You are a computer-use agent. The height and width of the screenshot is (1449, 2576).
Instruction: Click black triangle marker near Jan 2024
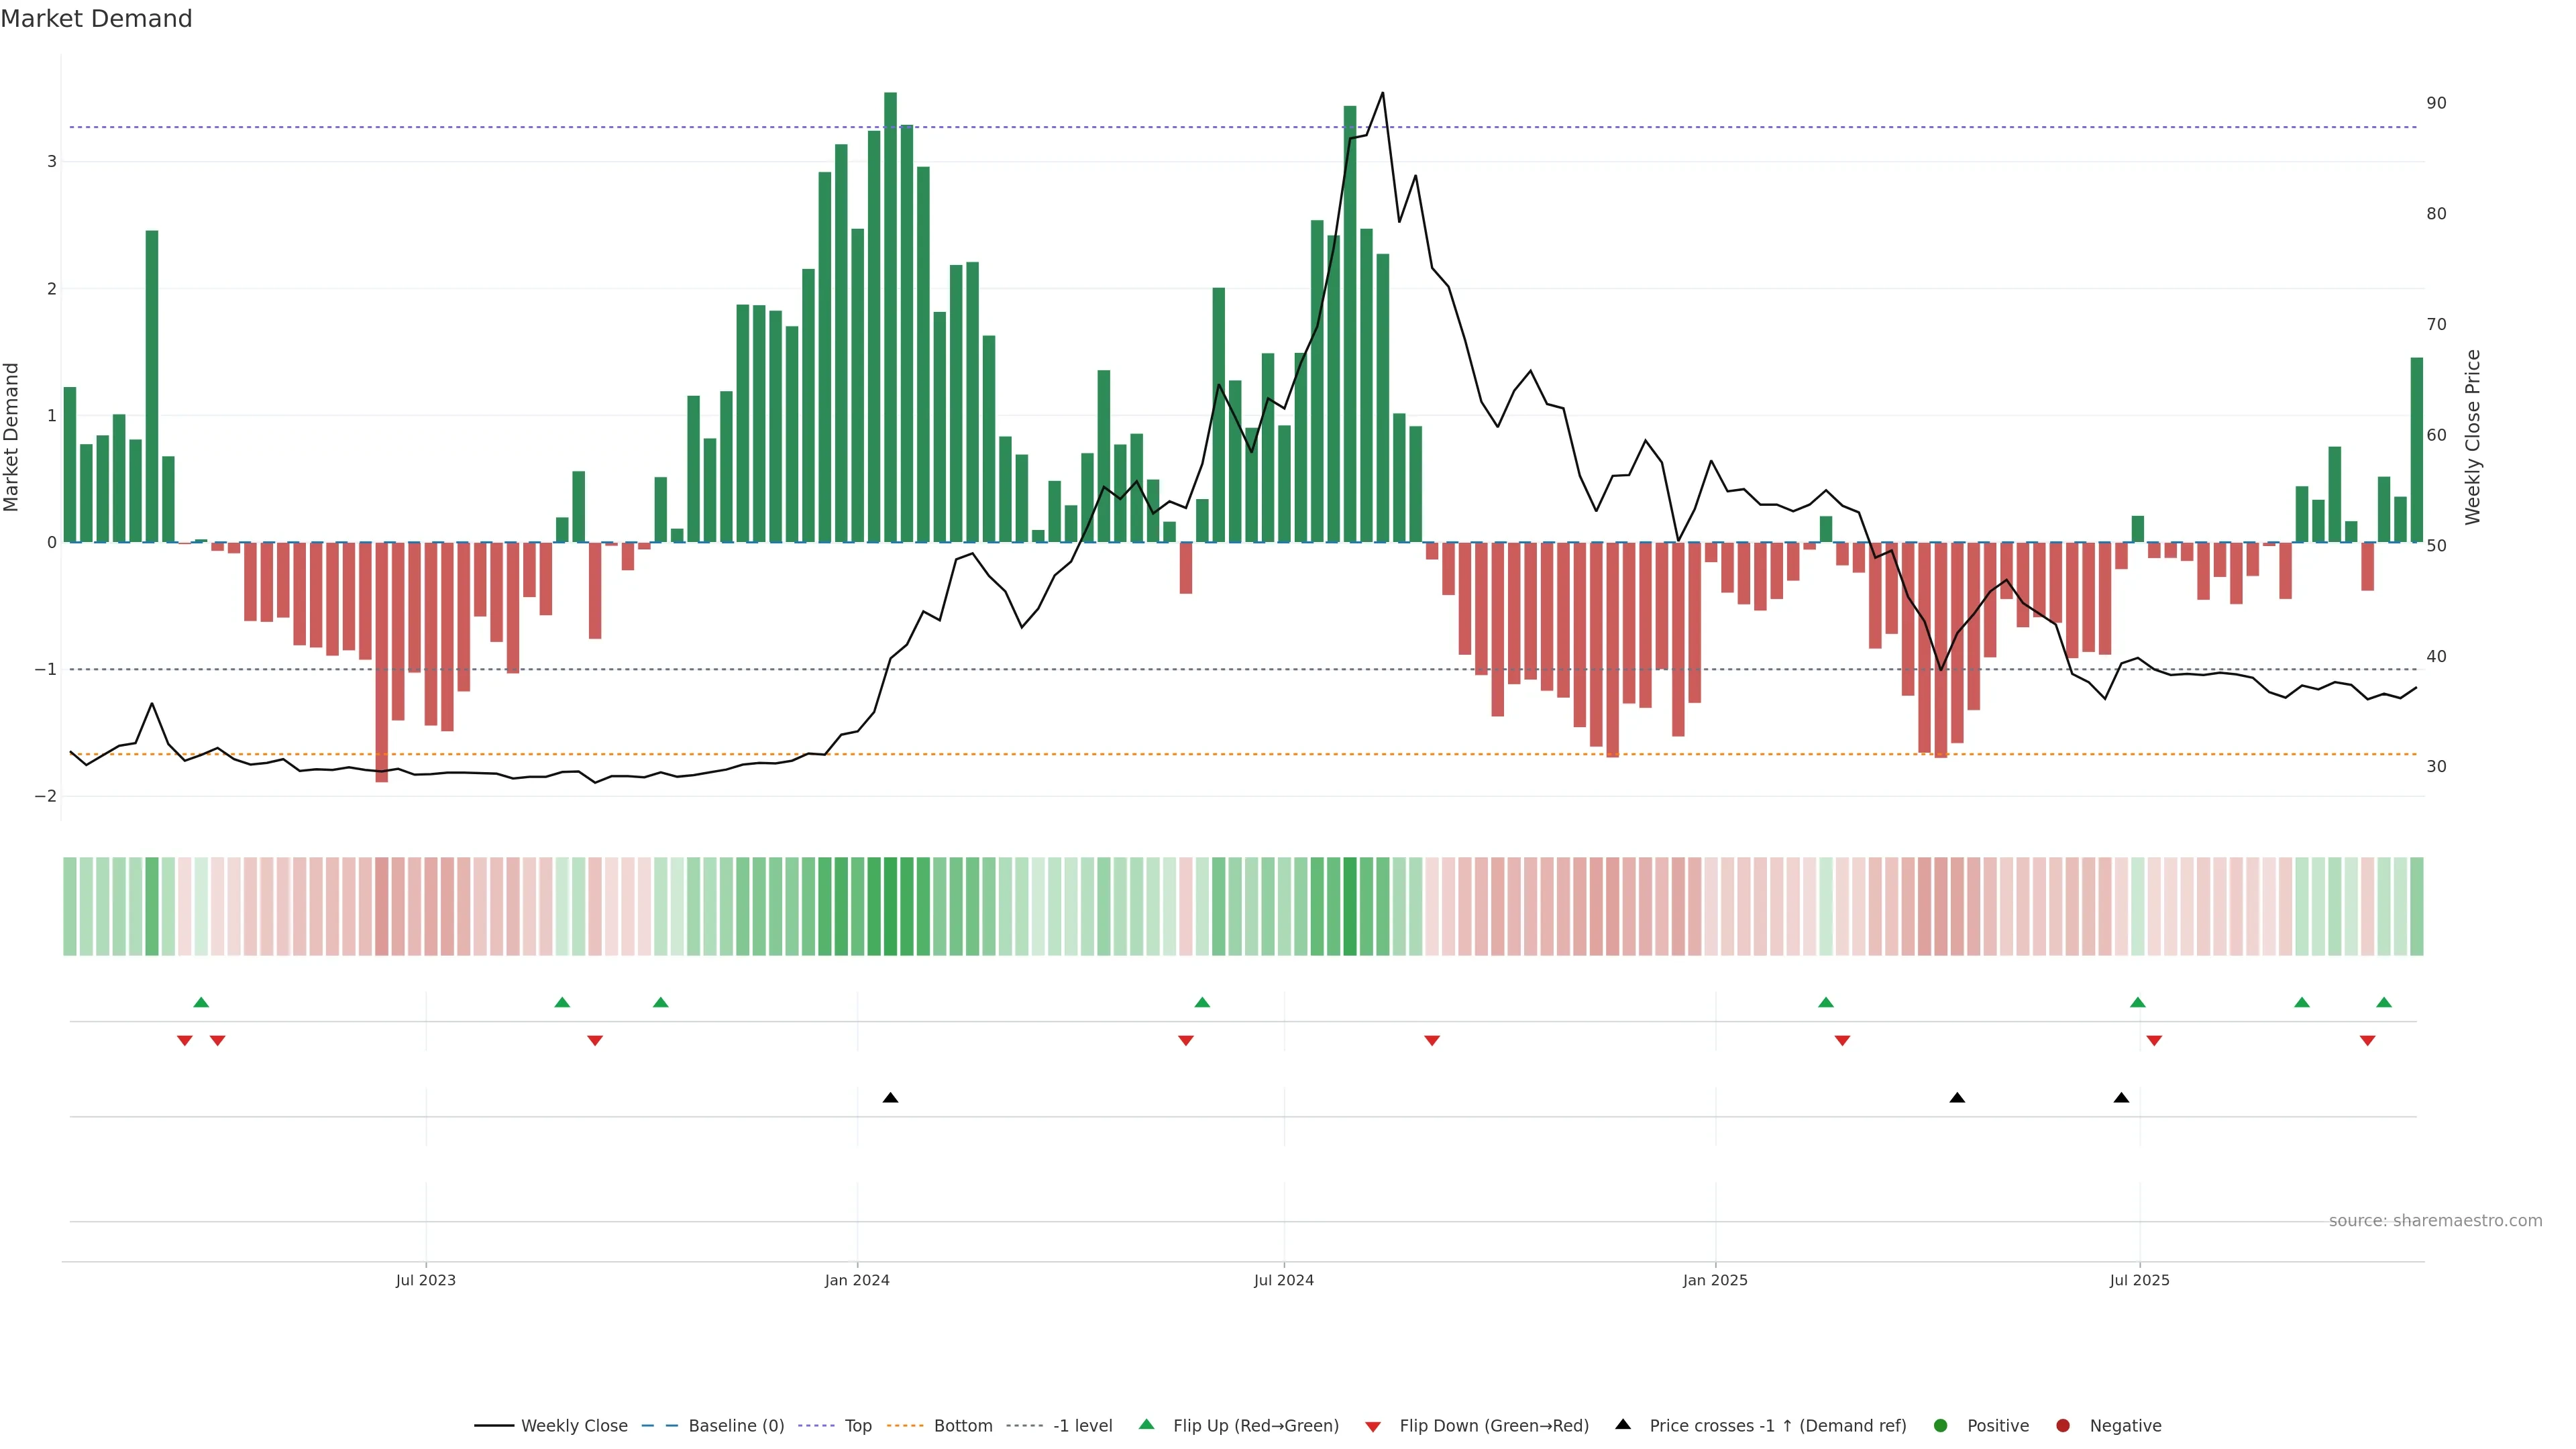(x=890, y=1098)
